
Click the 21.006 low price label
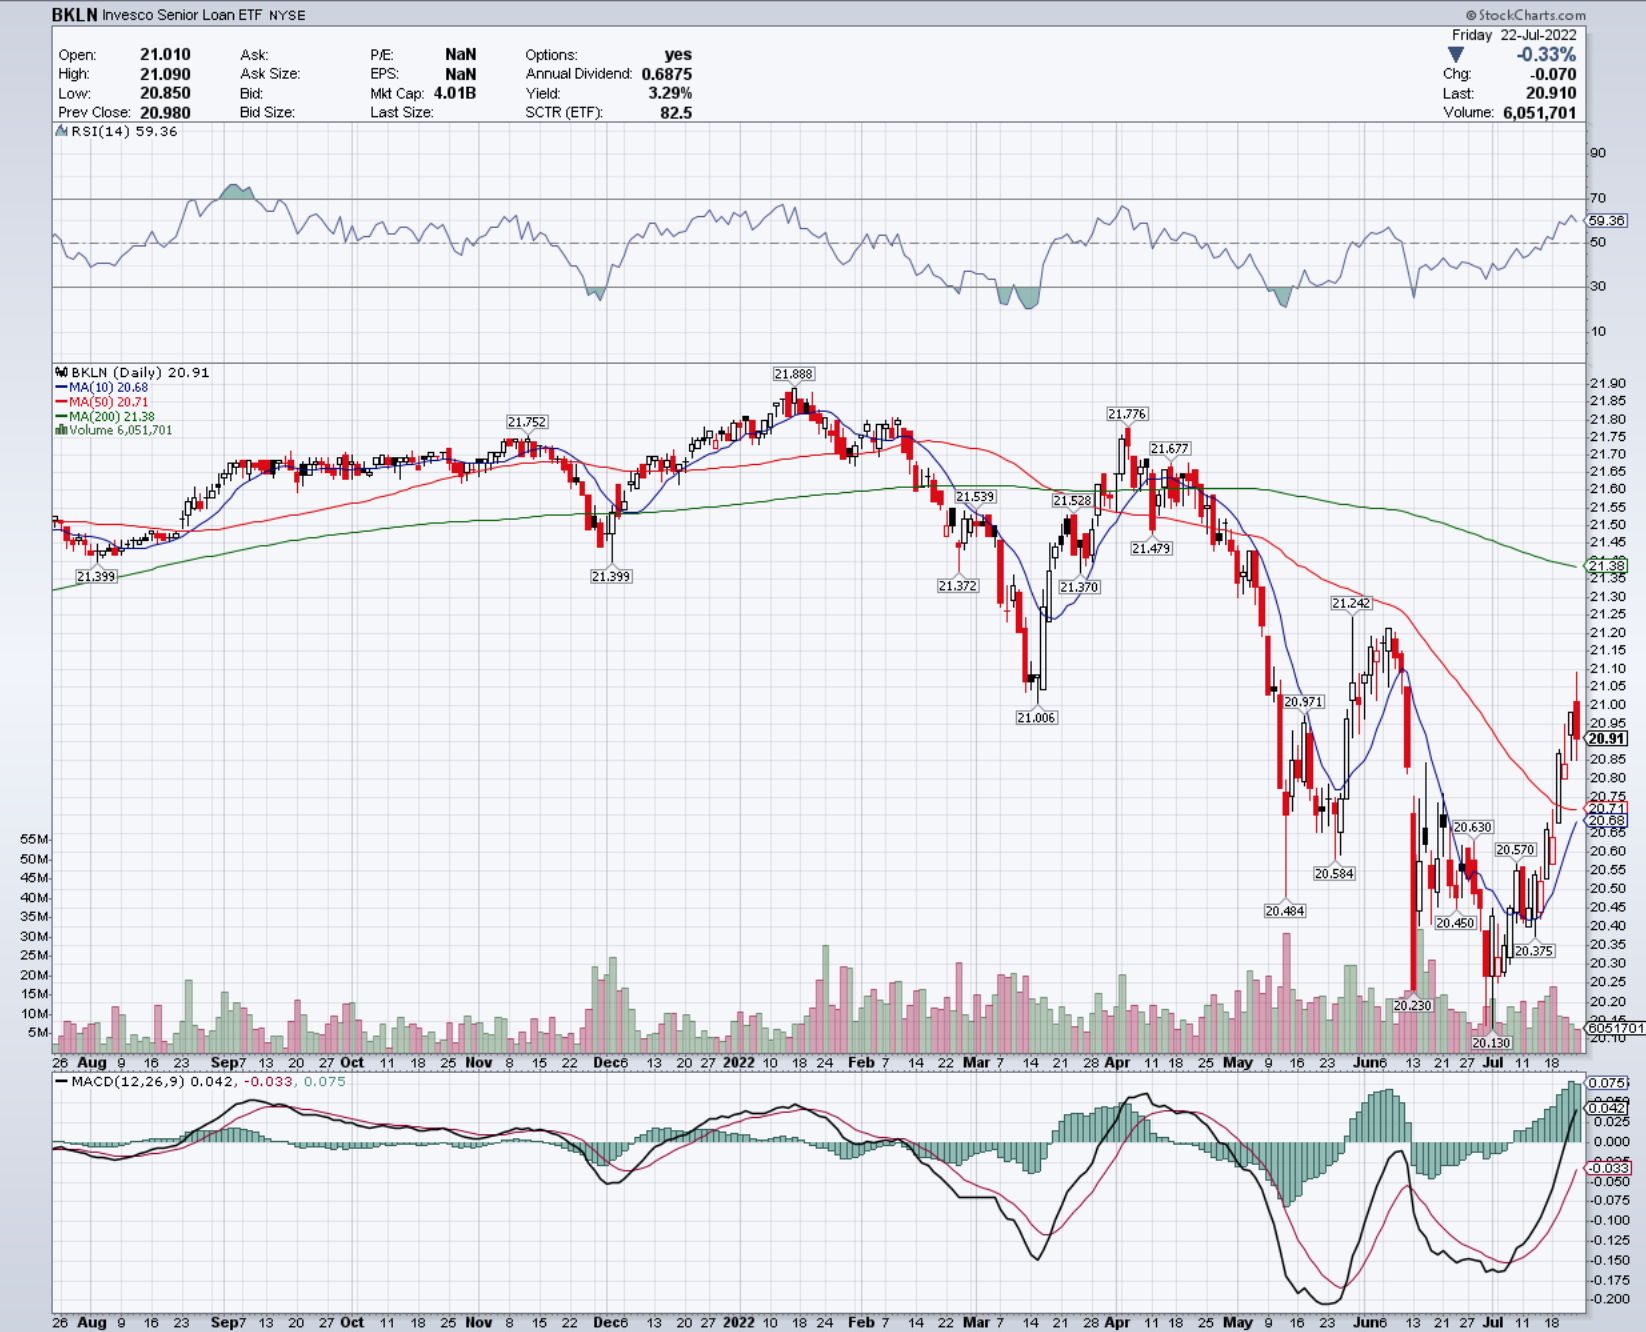click(1036, 717)
